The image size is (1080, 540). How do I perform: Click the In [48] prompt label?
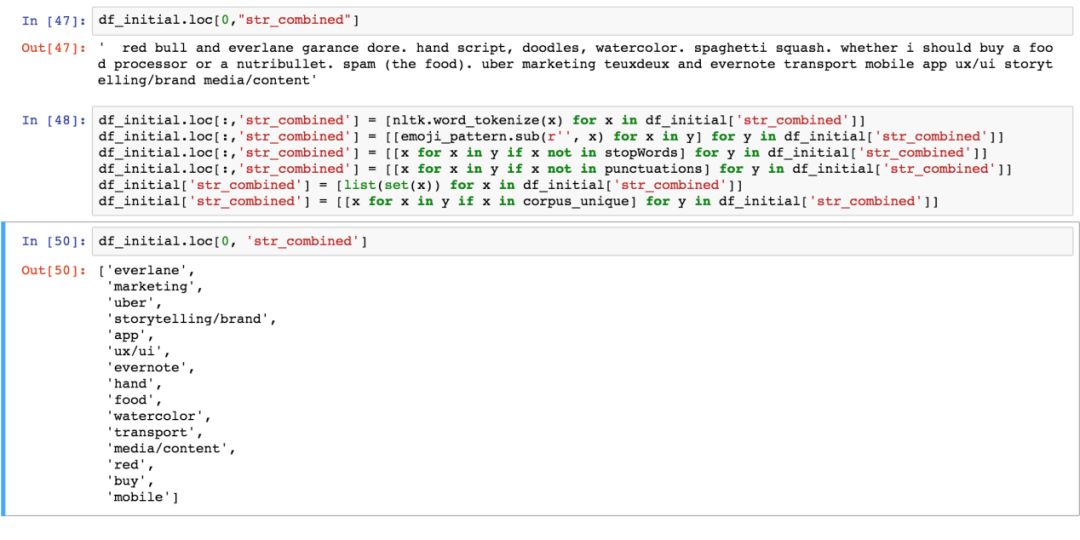click(x=54, y=121)
